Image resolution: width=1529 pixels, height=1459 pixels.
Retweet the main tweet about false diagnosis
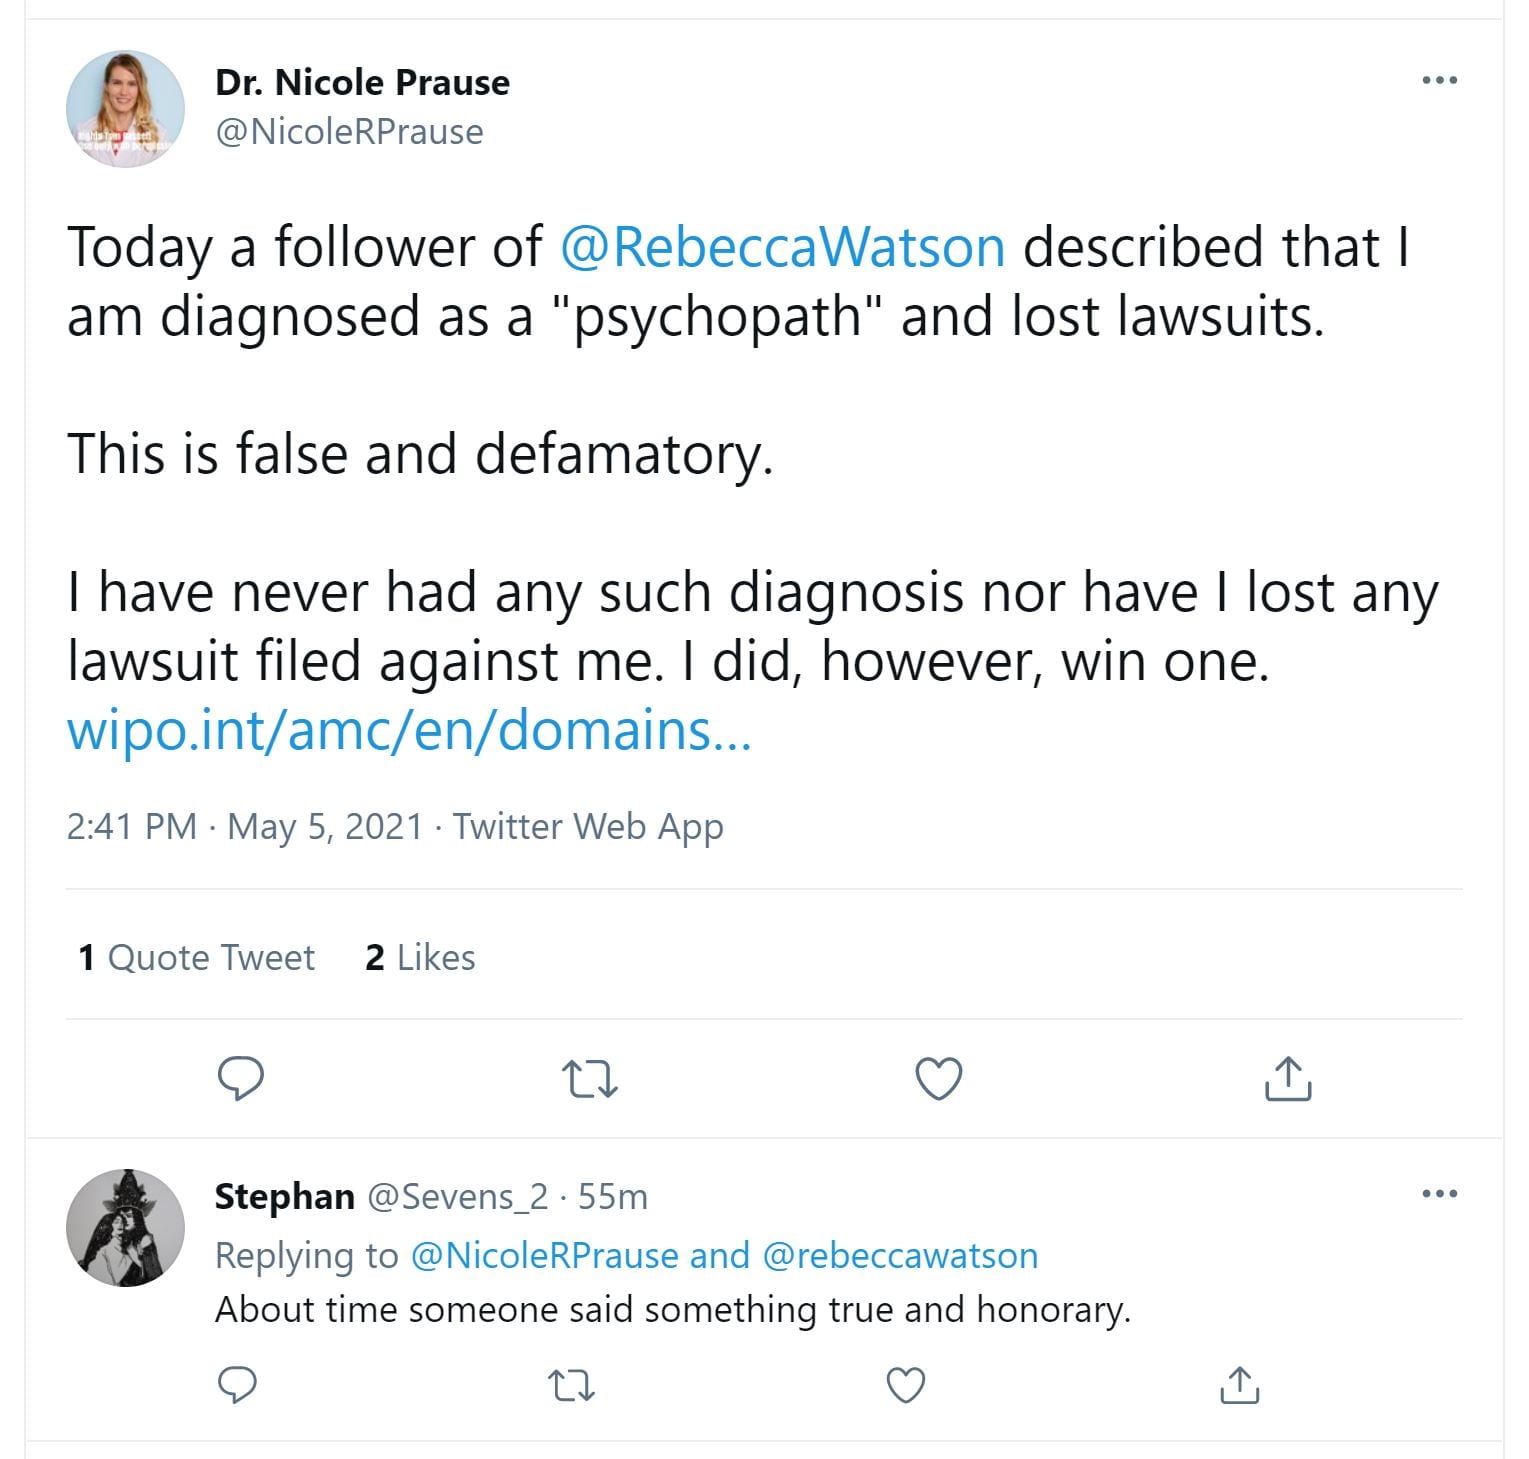(x=590, y=1079)
